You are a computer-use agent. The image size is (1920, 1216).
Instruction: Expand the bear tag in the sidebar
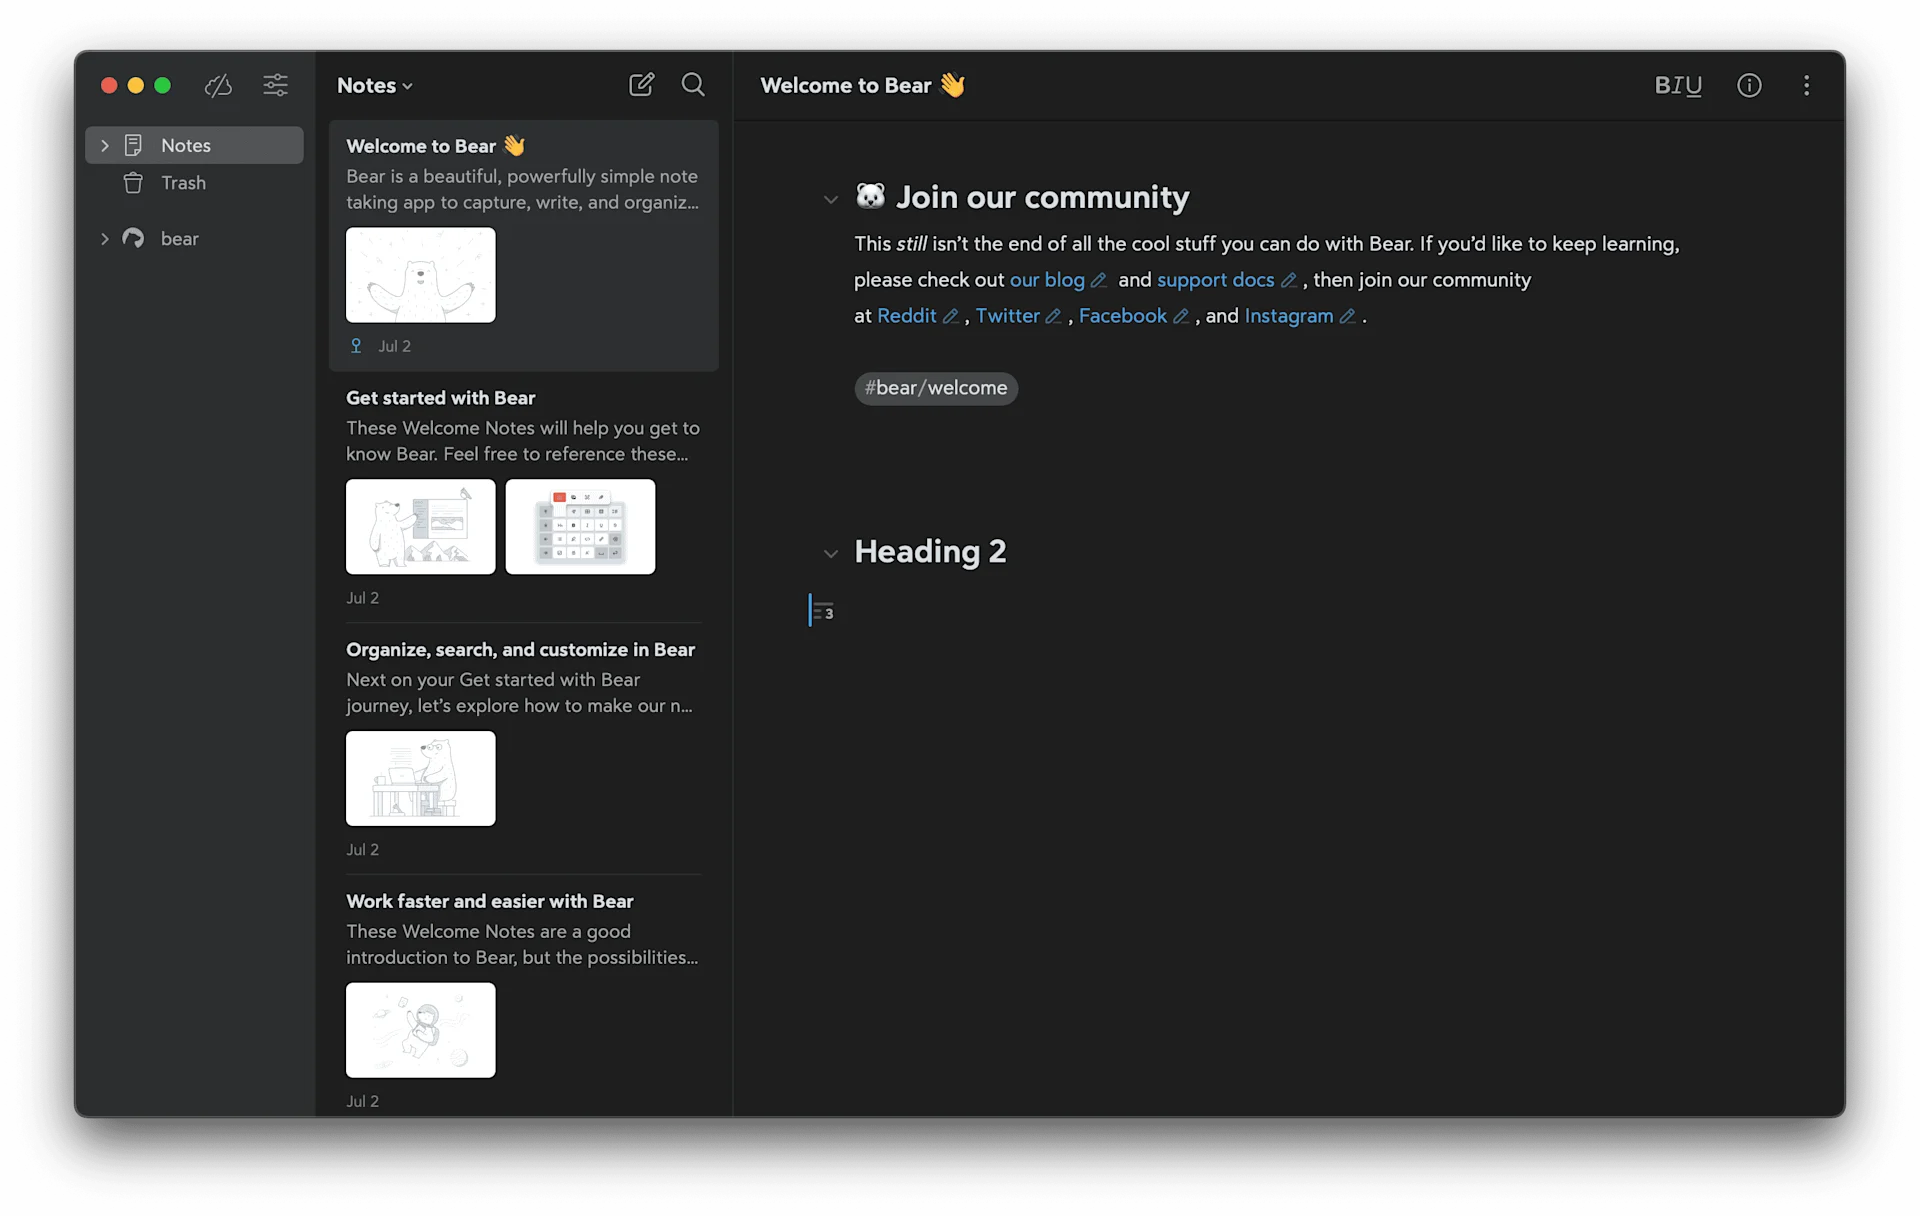[x=104, y=238]
